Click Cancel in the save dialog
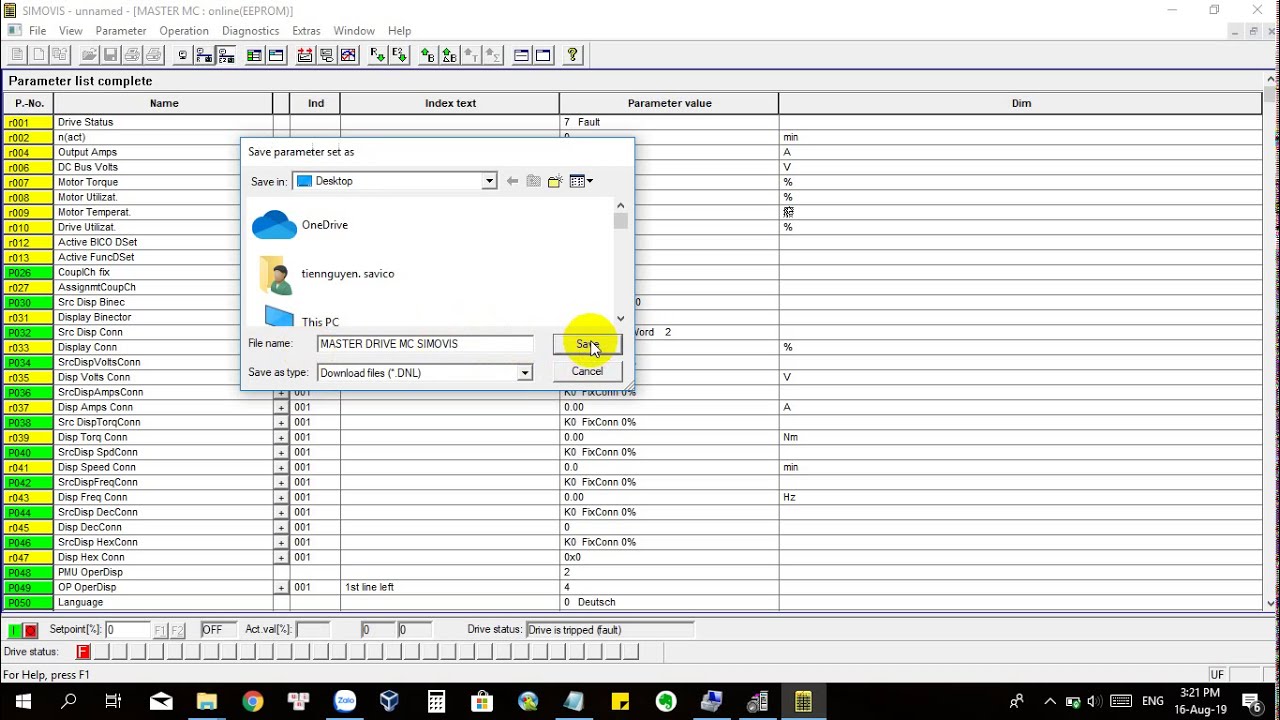1280x720 pixels. coord(587,371)
